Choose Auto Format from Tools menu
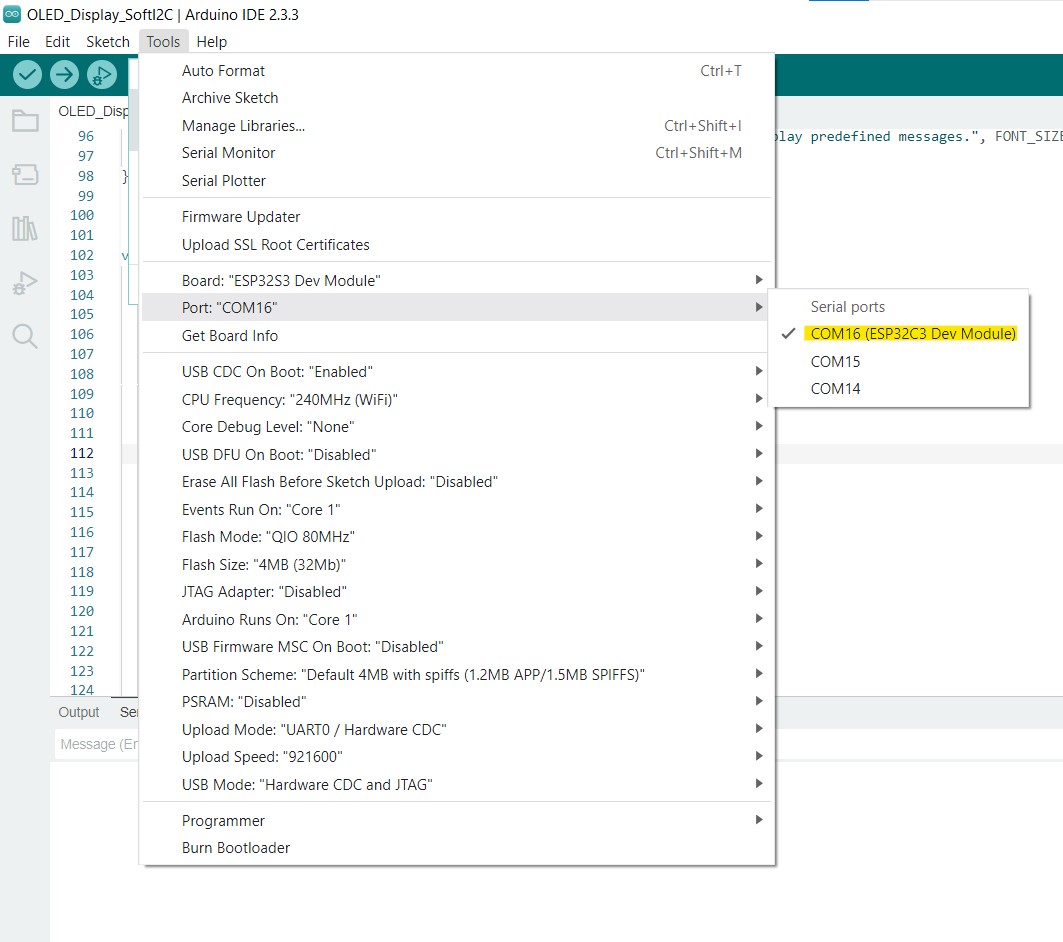The image size is (1063, 942). (457, 71)
